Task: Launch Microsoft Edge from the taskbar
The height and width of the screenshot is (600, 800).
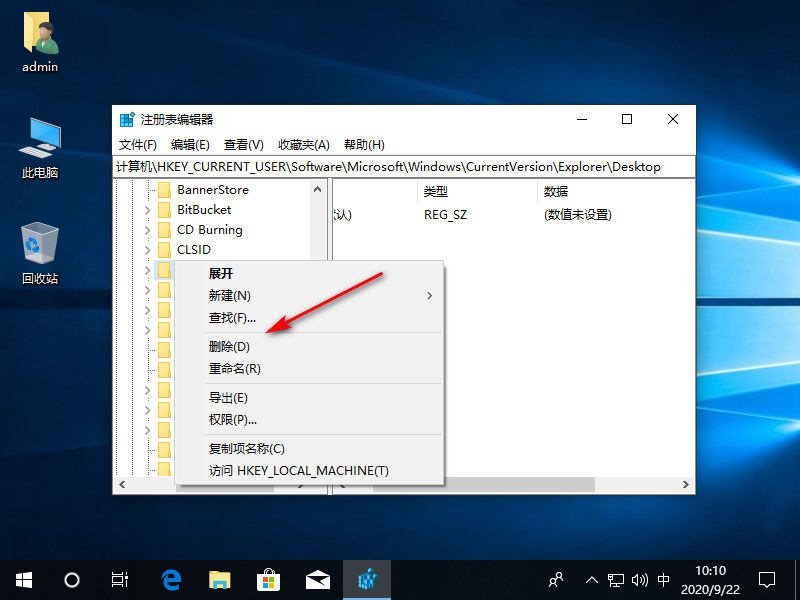Action: tap(170, 579)
